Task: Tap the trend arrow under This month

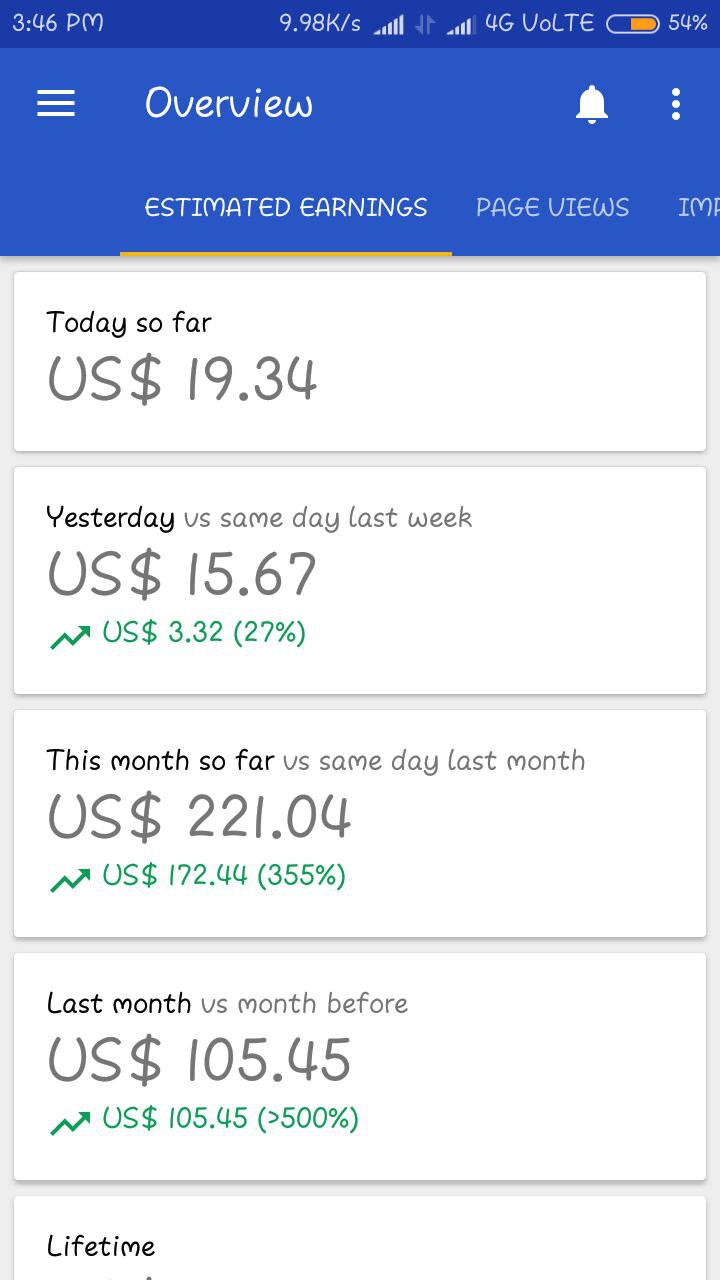Action: click(x=70, y=878)
